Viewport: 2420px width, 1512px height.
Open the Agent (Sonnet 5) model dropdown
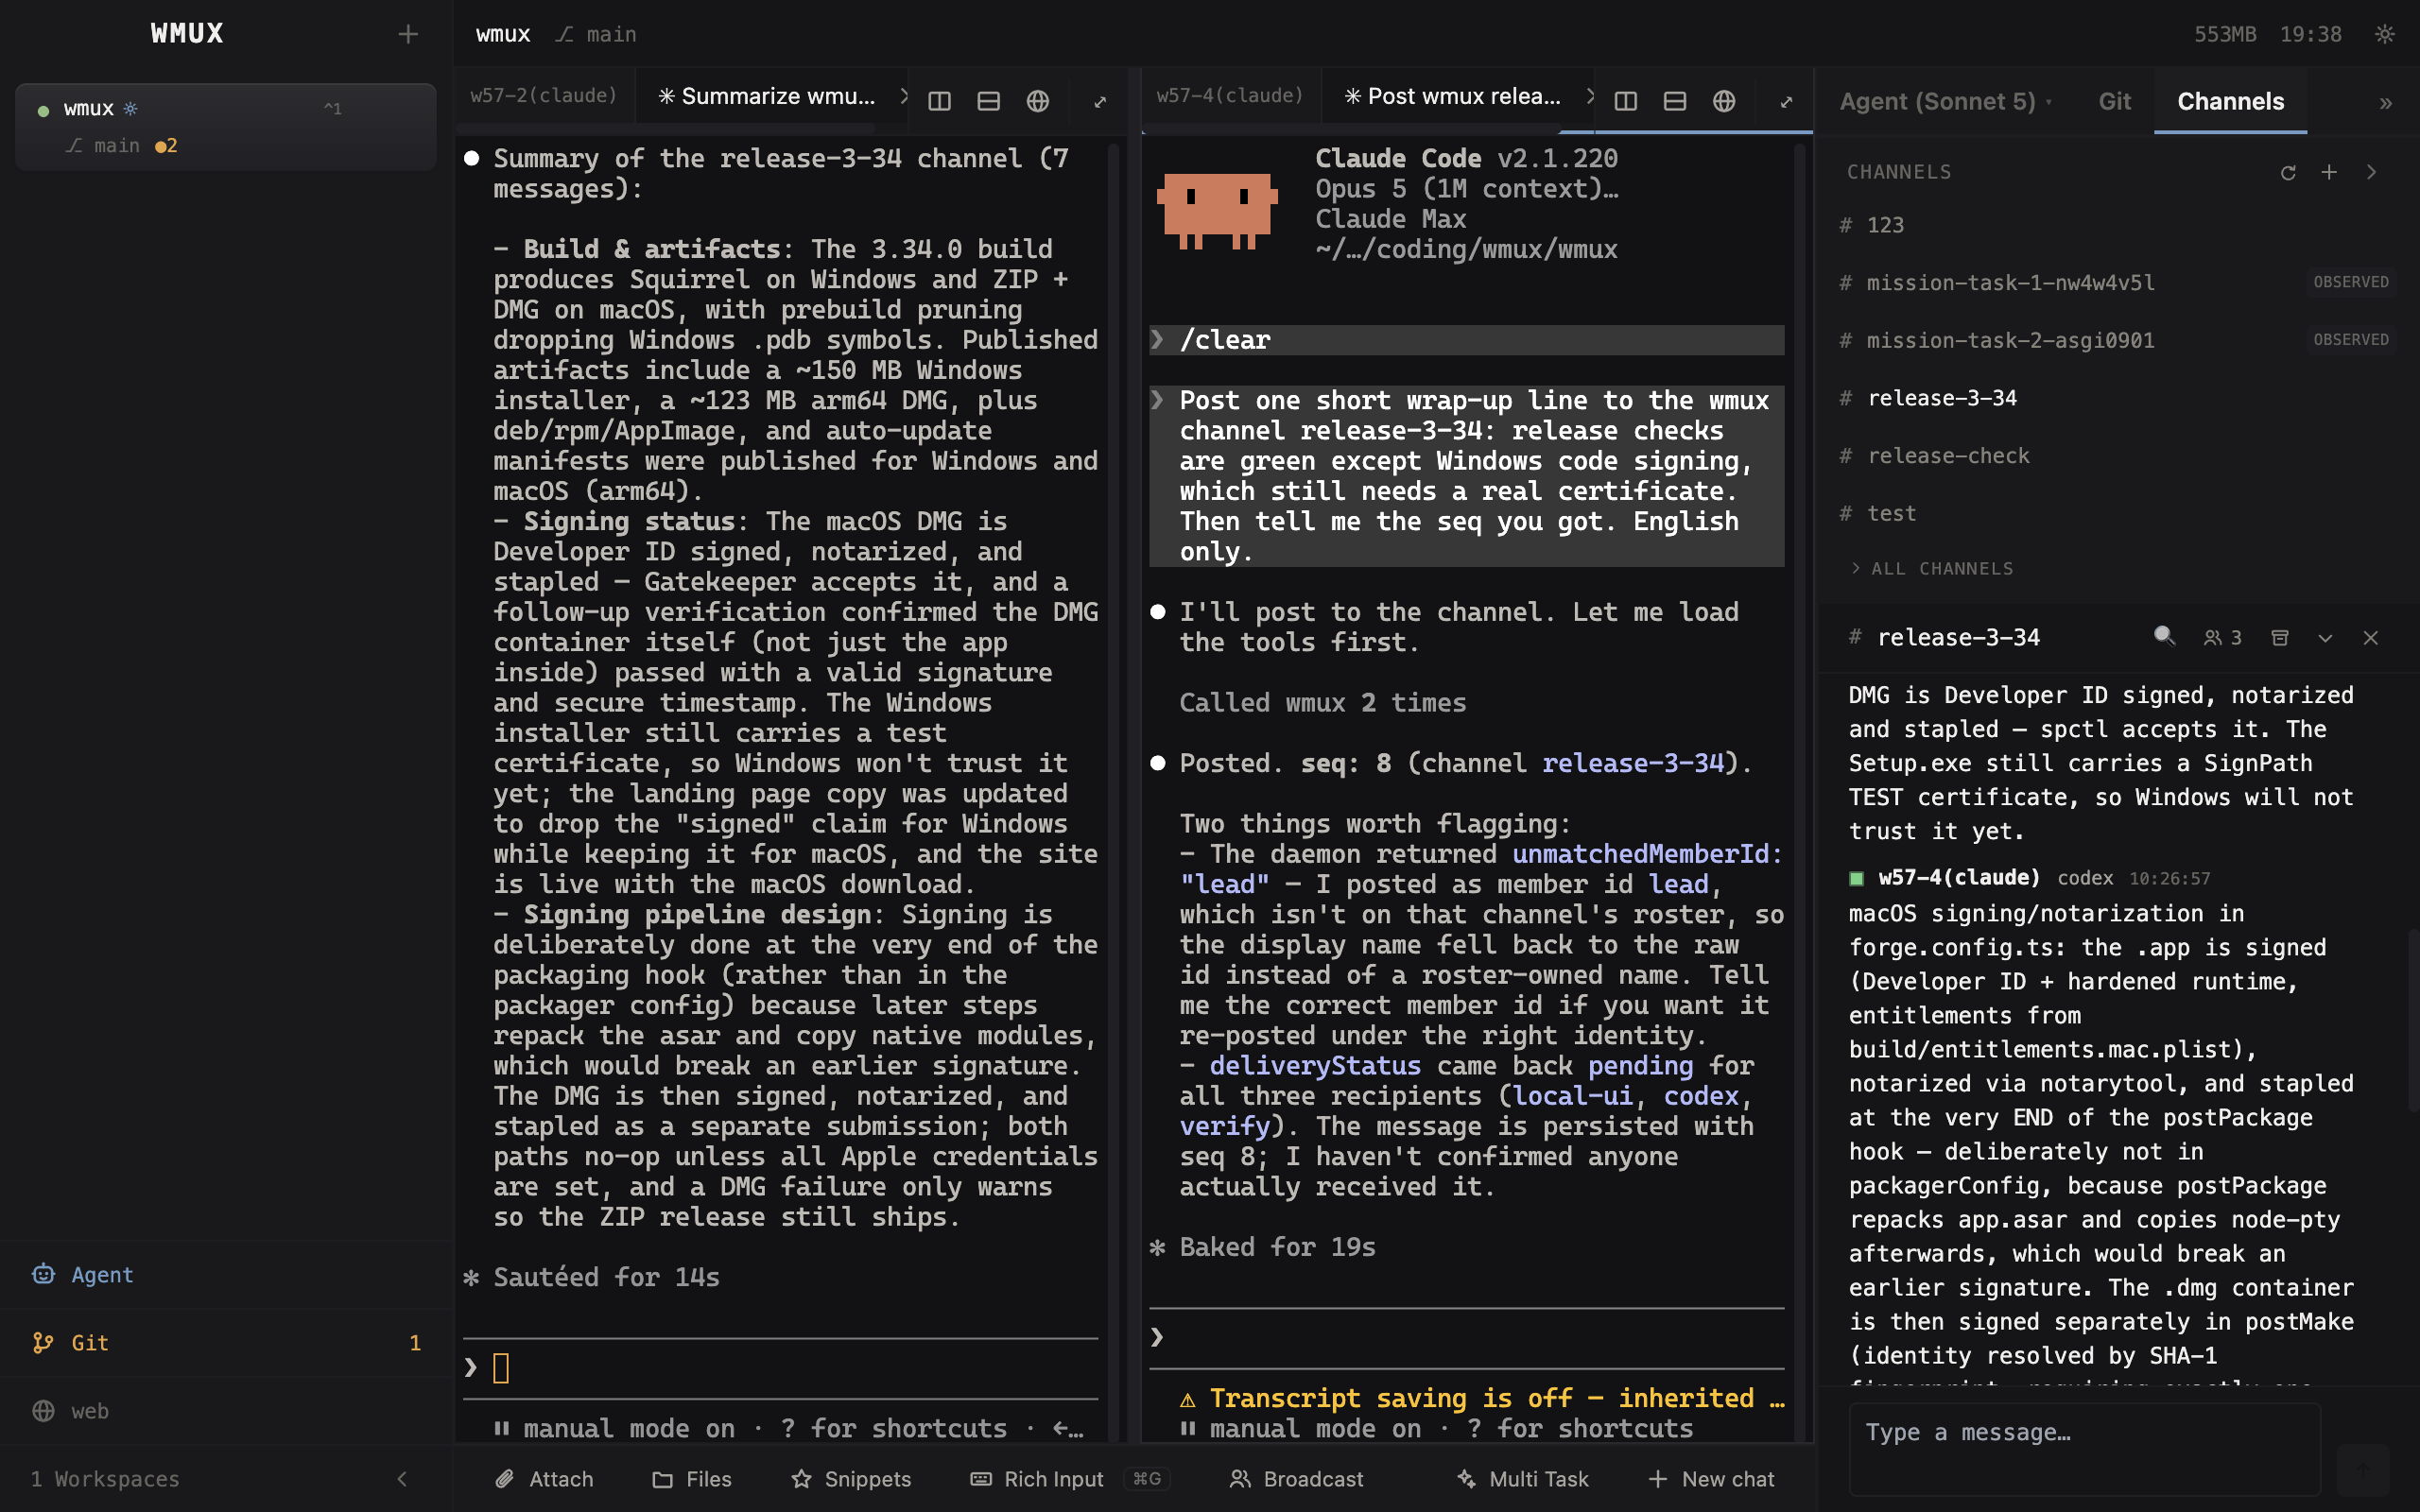click(x=1946, y=101)
